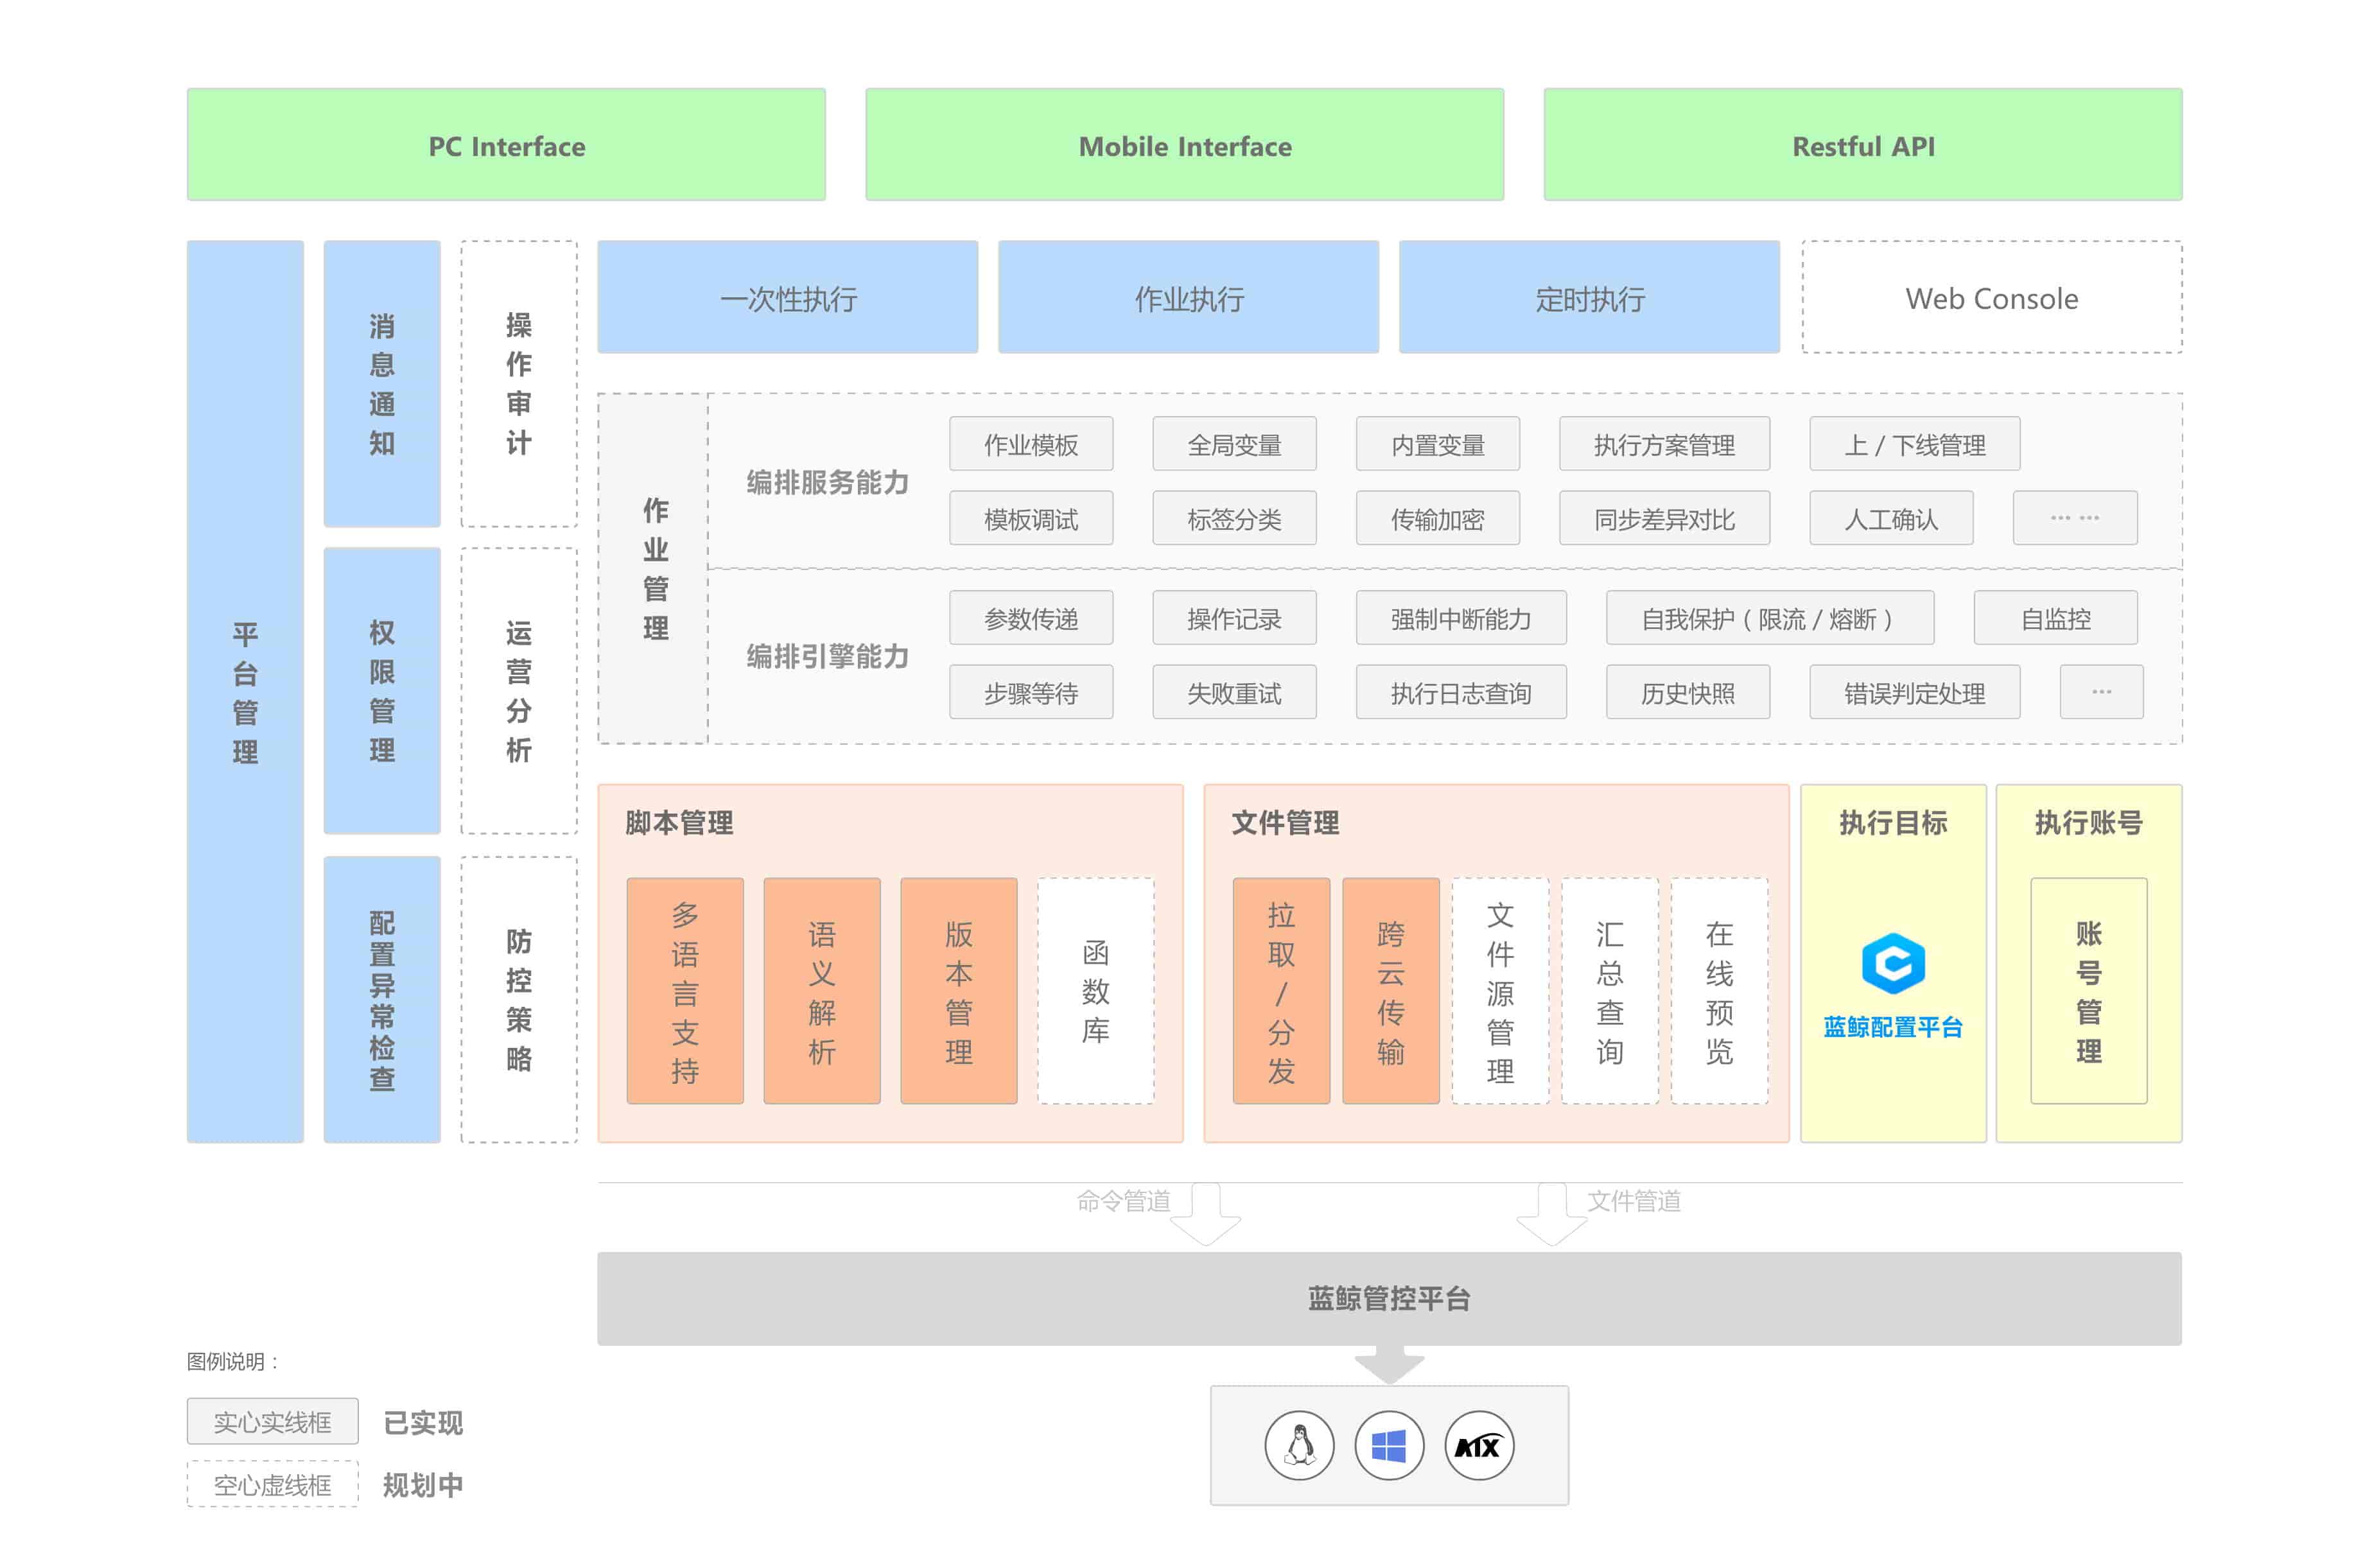Select the Mobile Interface block
The image size is (2372, 1568).
pos(1184,145)
